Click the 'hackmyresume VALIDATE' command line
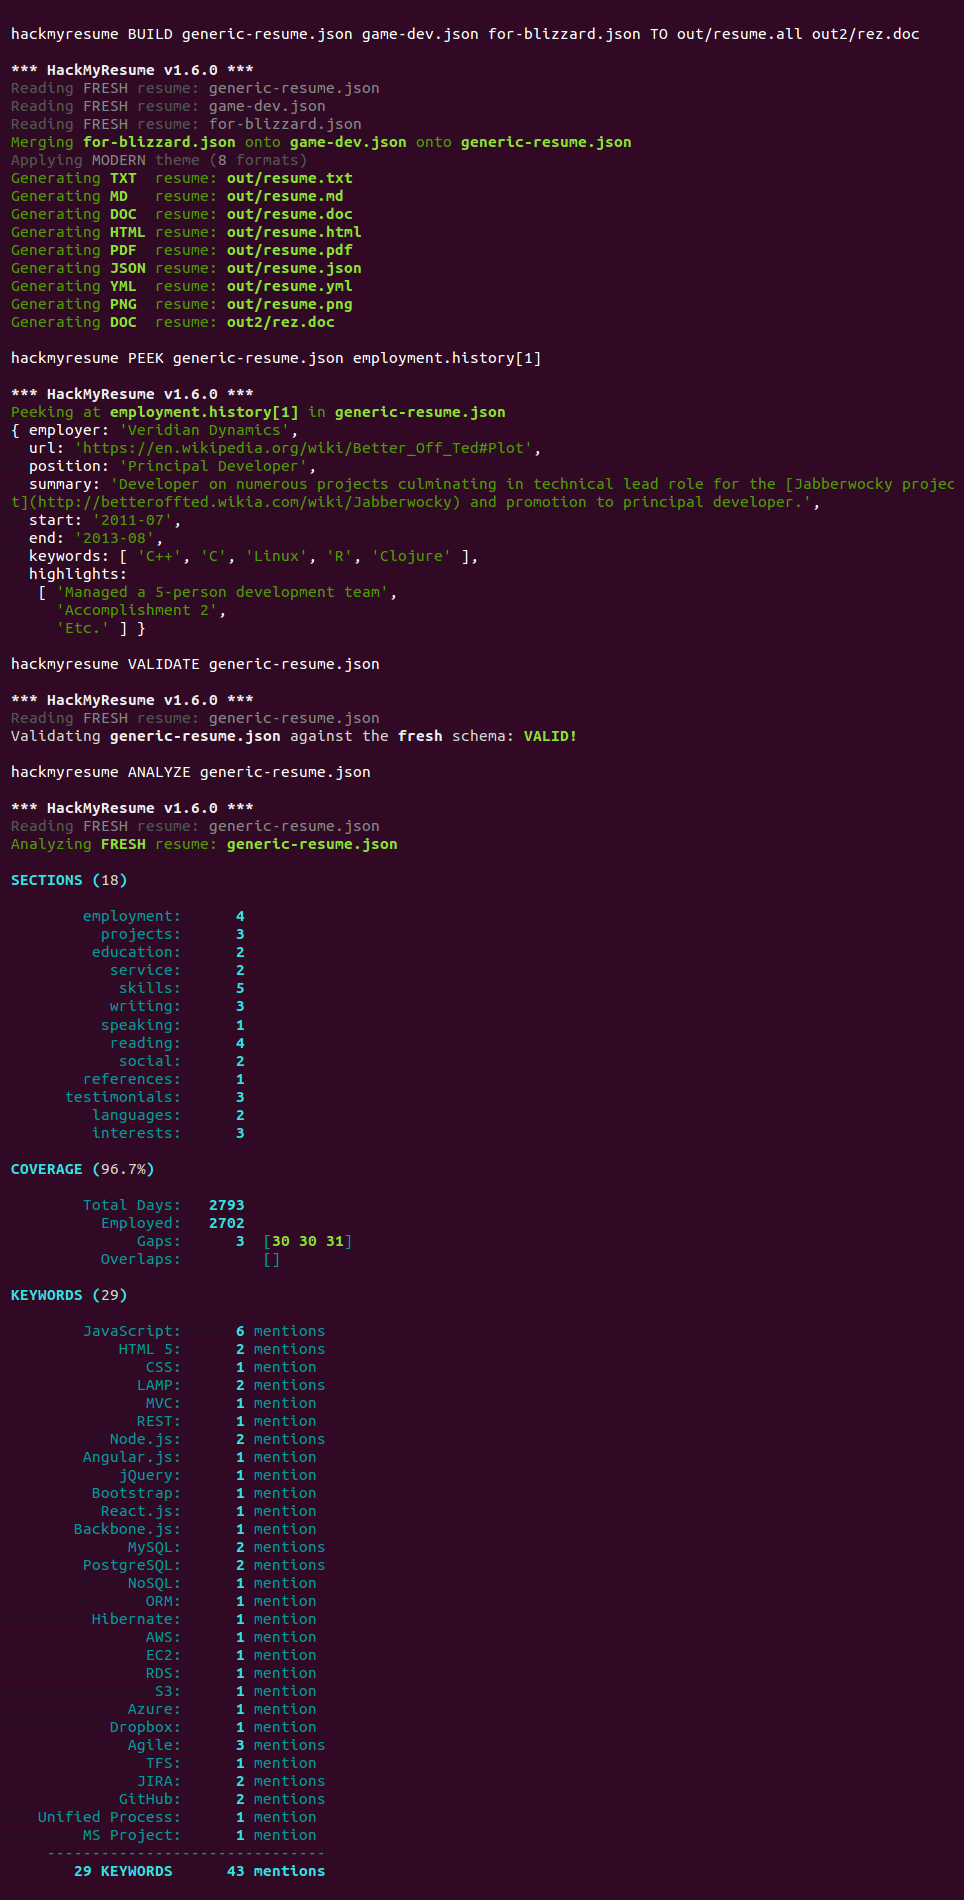Screen dimensions: 964x1900 pos(195,664)
